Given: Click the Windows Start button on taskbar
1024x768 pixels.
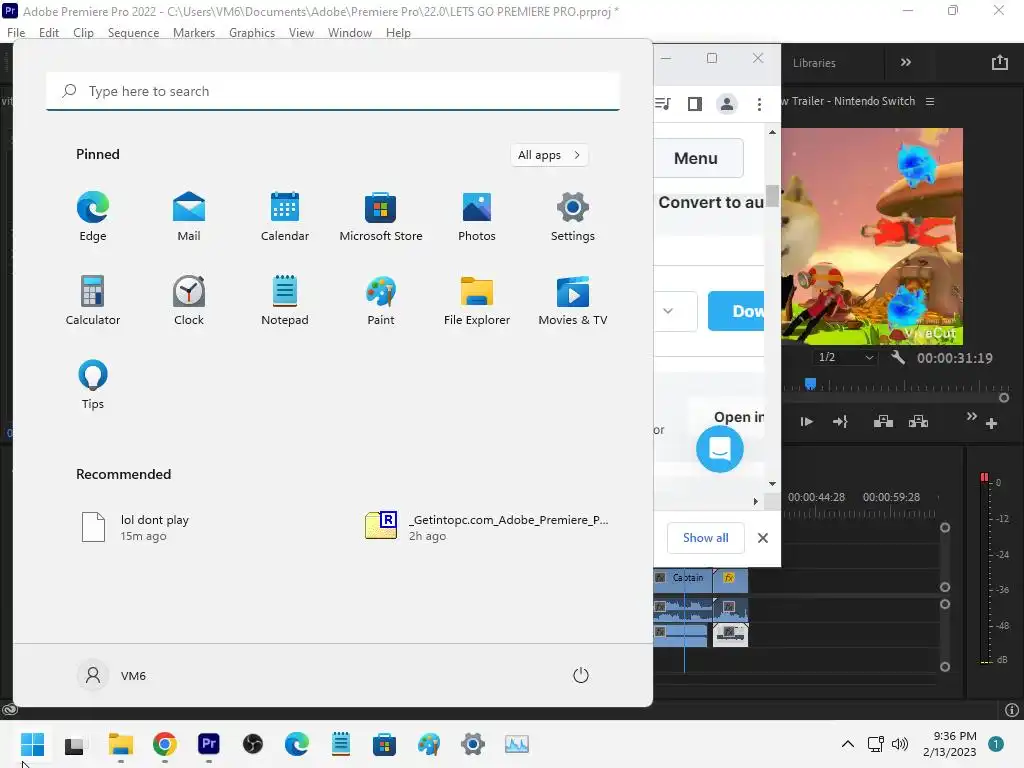Looking at the screenshot, I should click(x=32, y=744).
